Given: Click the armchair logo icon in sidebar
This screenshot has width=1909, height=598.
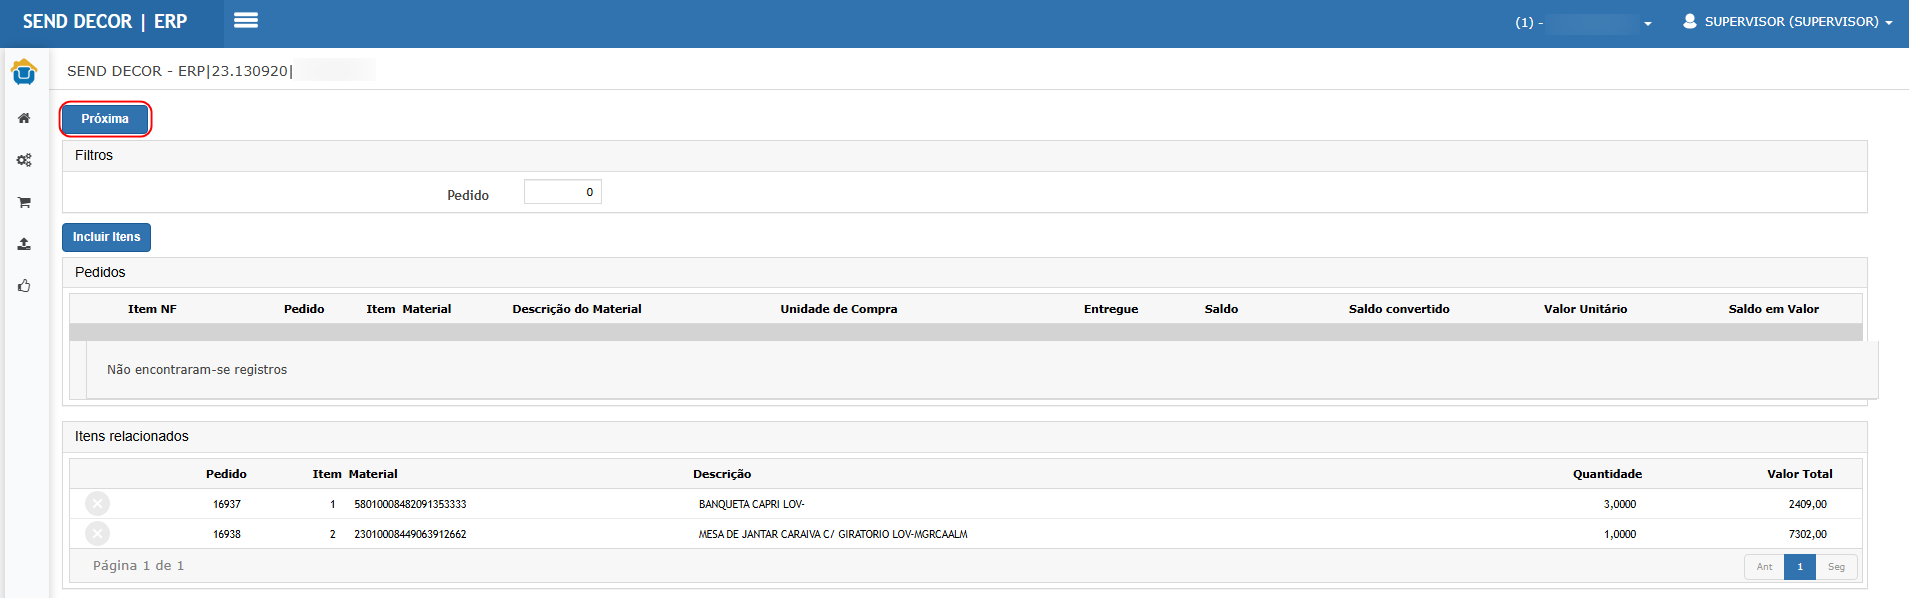Looking at the screenshot, I should [24, 72].
